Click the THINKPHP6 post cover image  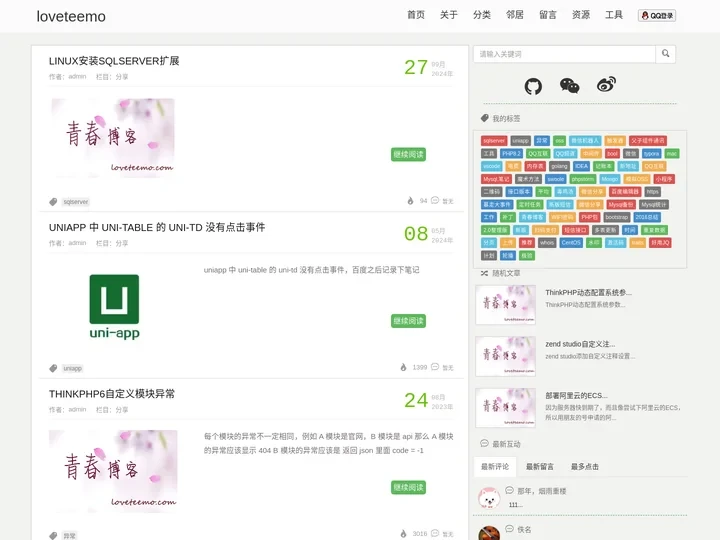coord(113,471)
